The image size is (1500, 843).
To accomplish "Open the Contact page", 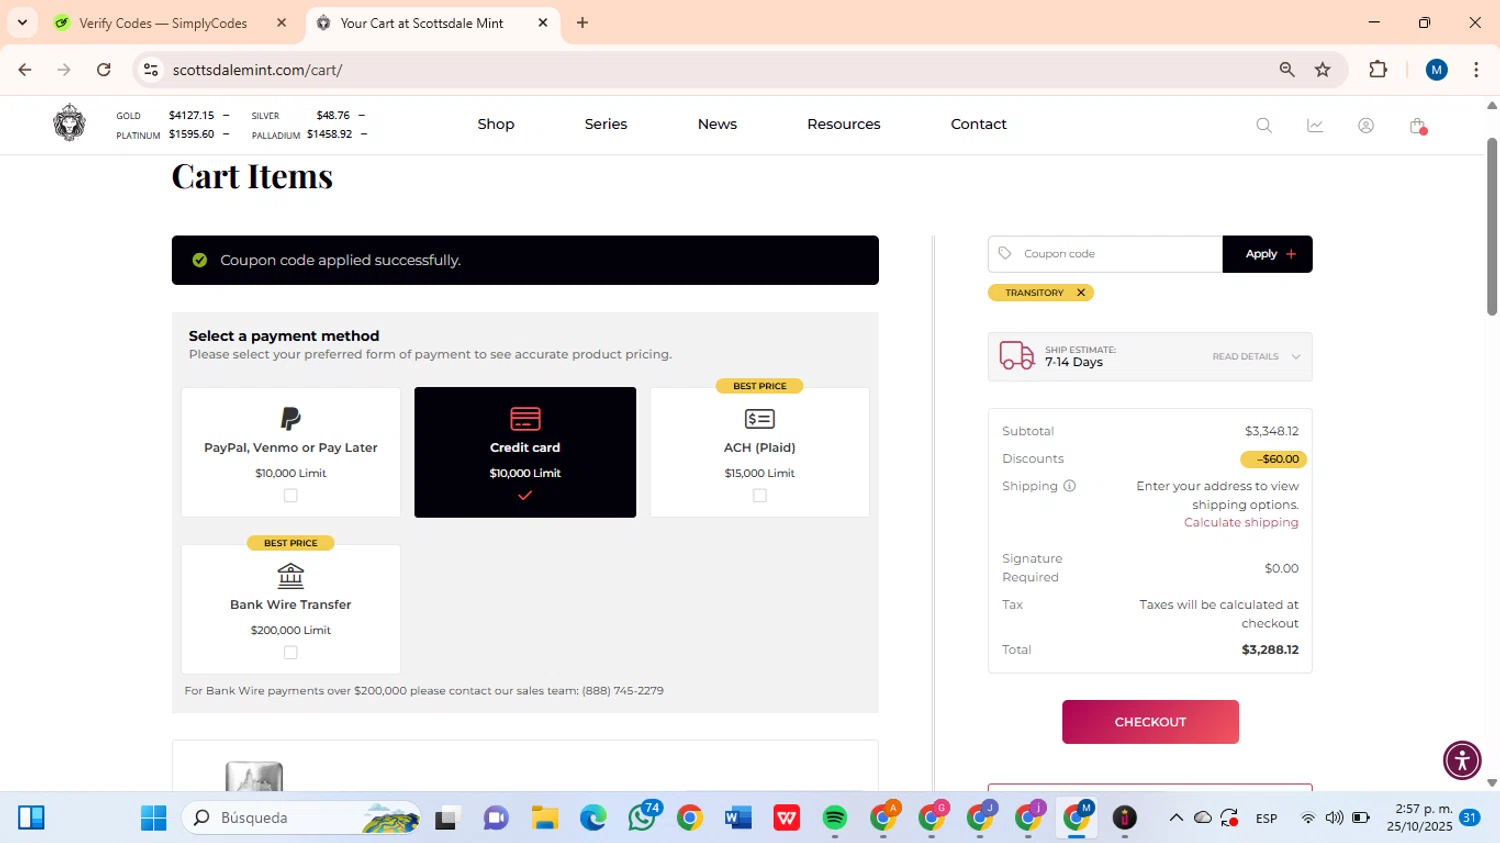I will (x=979, y=124).
